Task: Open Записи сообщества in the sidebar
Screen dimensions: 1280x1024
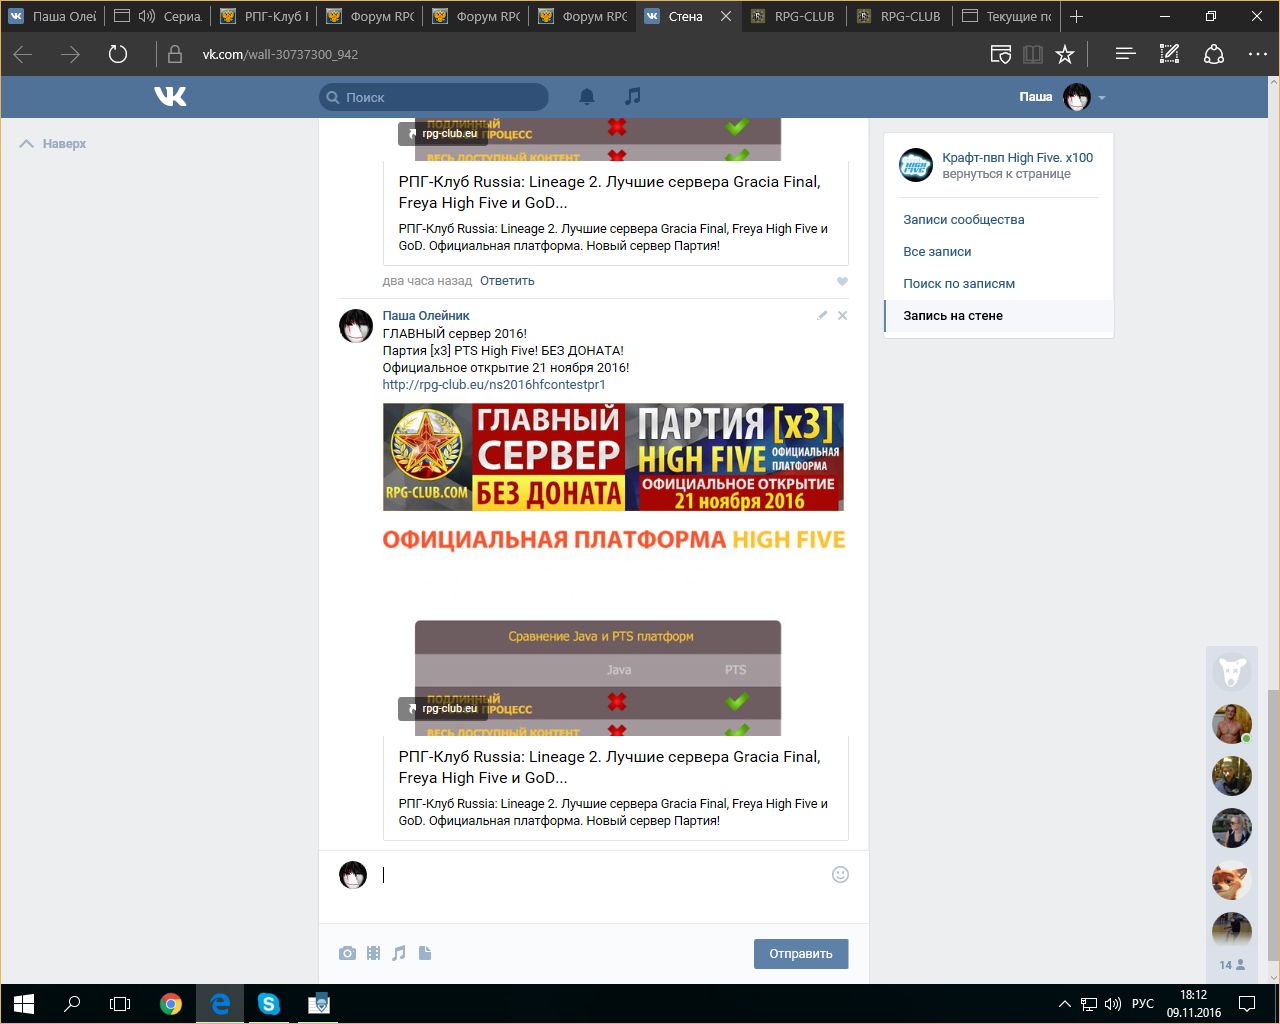Action: tap(964, 220)
